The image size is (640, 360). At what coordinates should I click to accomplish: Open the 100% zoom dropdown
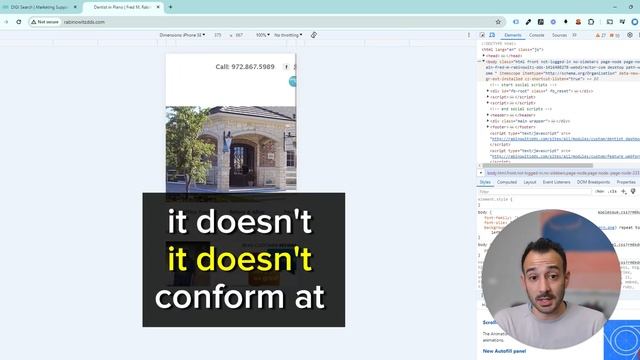point(262,35)
